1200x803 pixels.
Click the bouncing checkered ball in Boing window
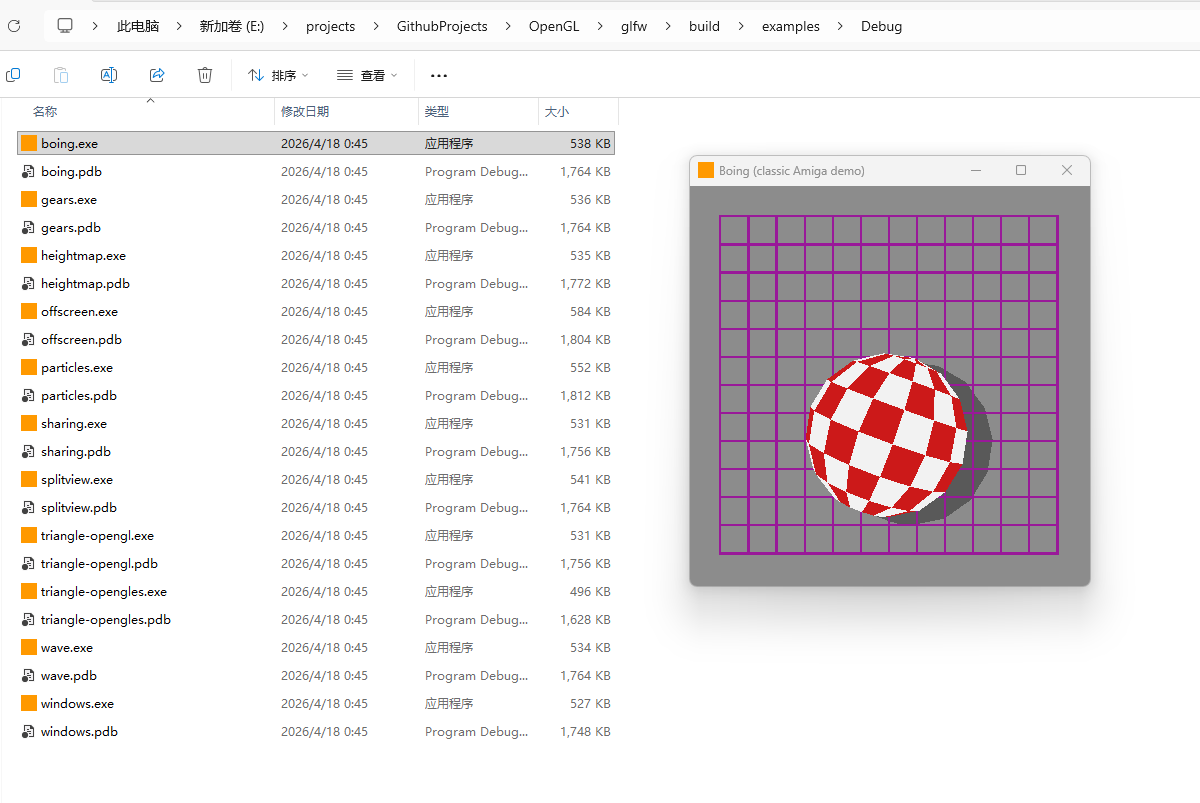tap(887, 434)
